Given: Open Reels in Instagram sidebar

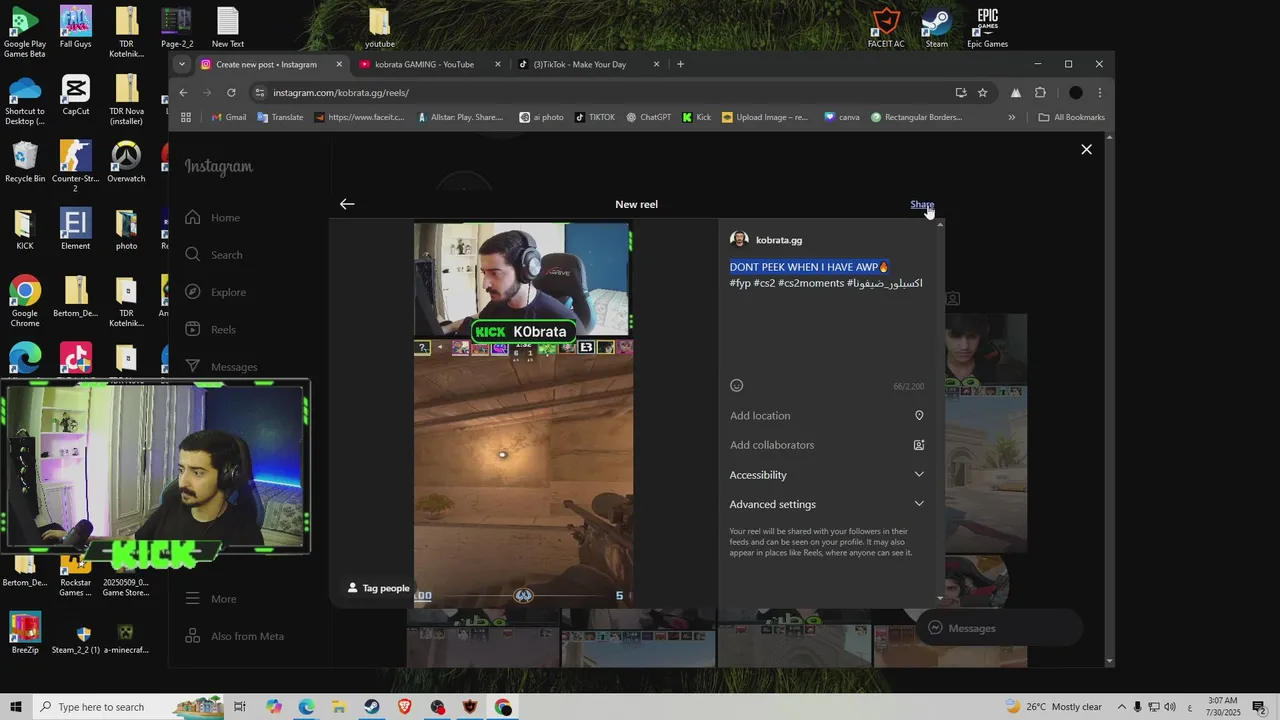Looking at the screenshot, I should coord(210,330).
